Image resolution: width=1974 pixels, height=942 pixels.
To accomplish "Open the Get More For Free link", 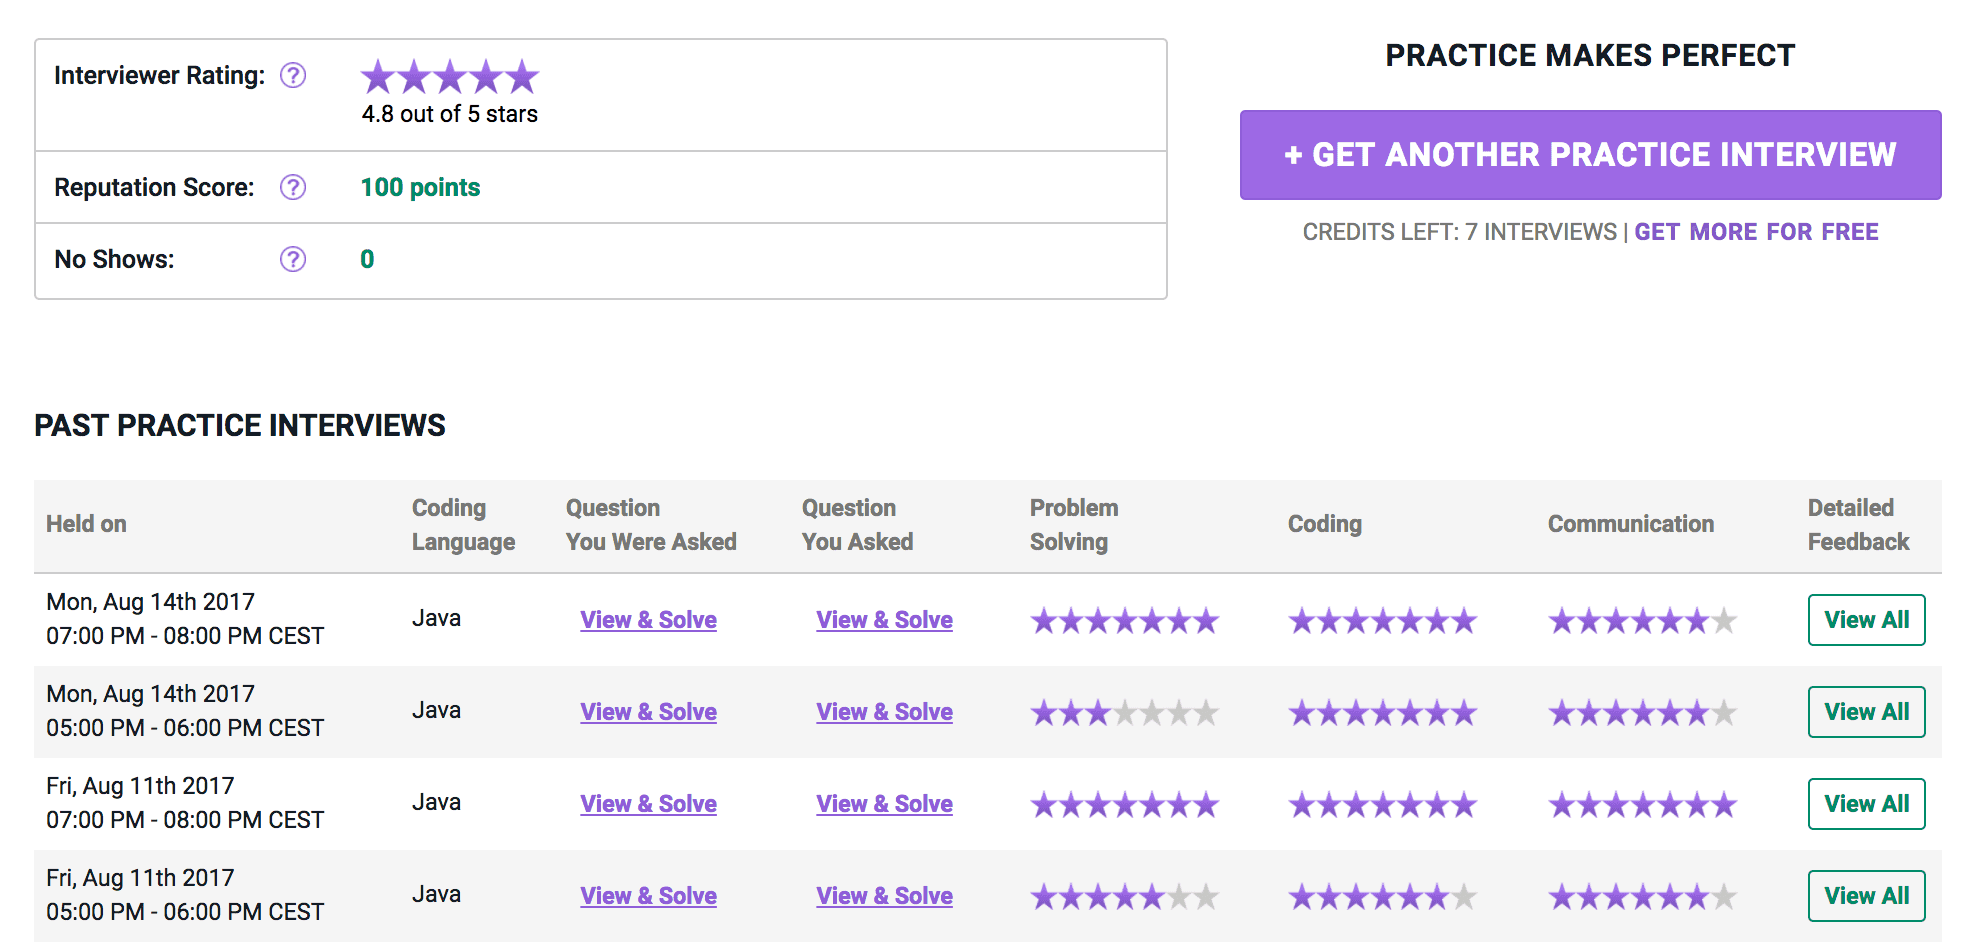I will pyautogui.click(x=1756, y=232).
